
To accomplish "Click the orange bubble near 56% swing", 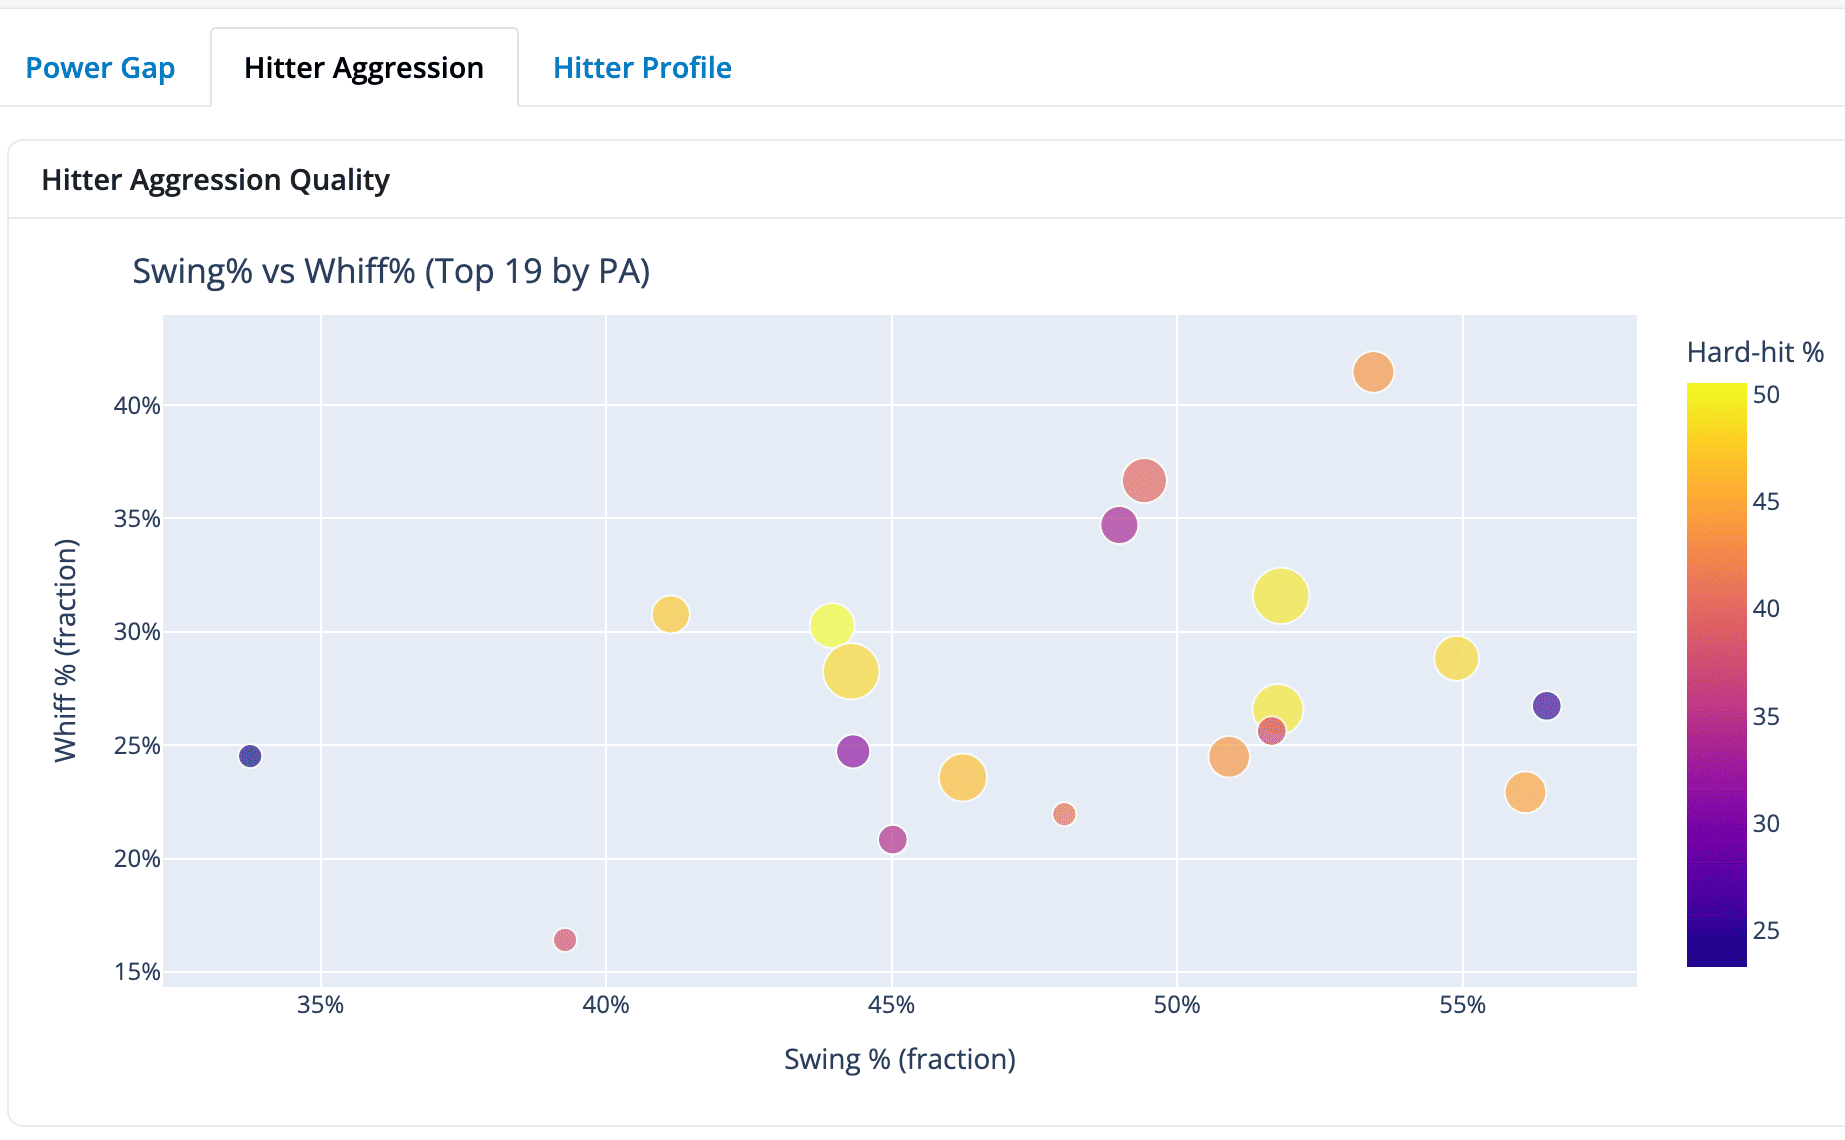I will point(1524,791).
